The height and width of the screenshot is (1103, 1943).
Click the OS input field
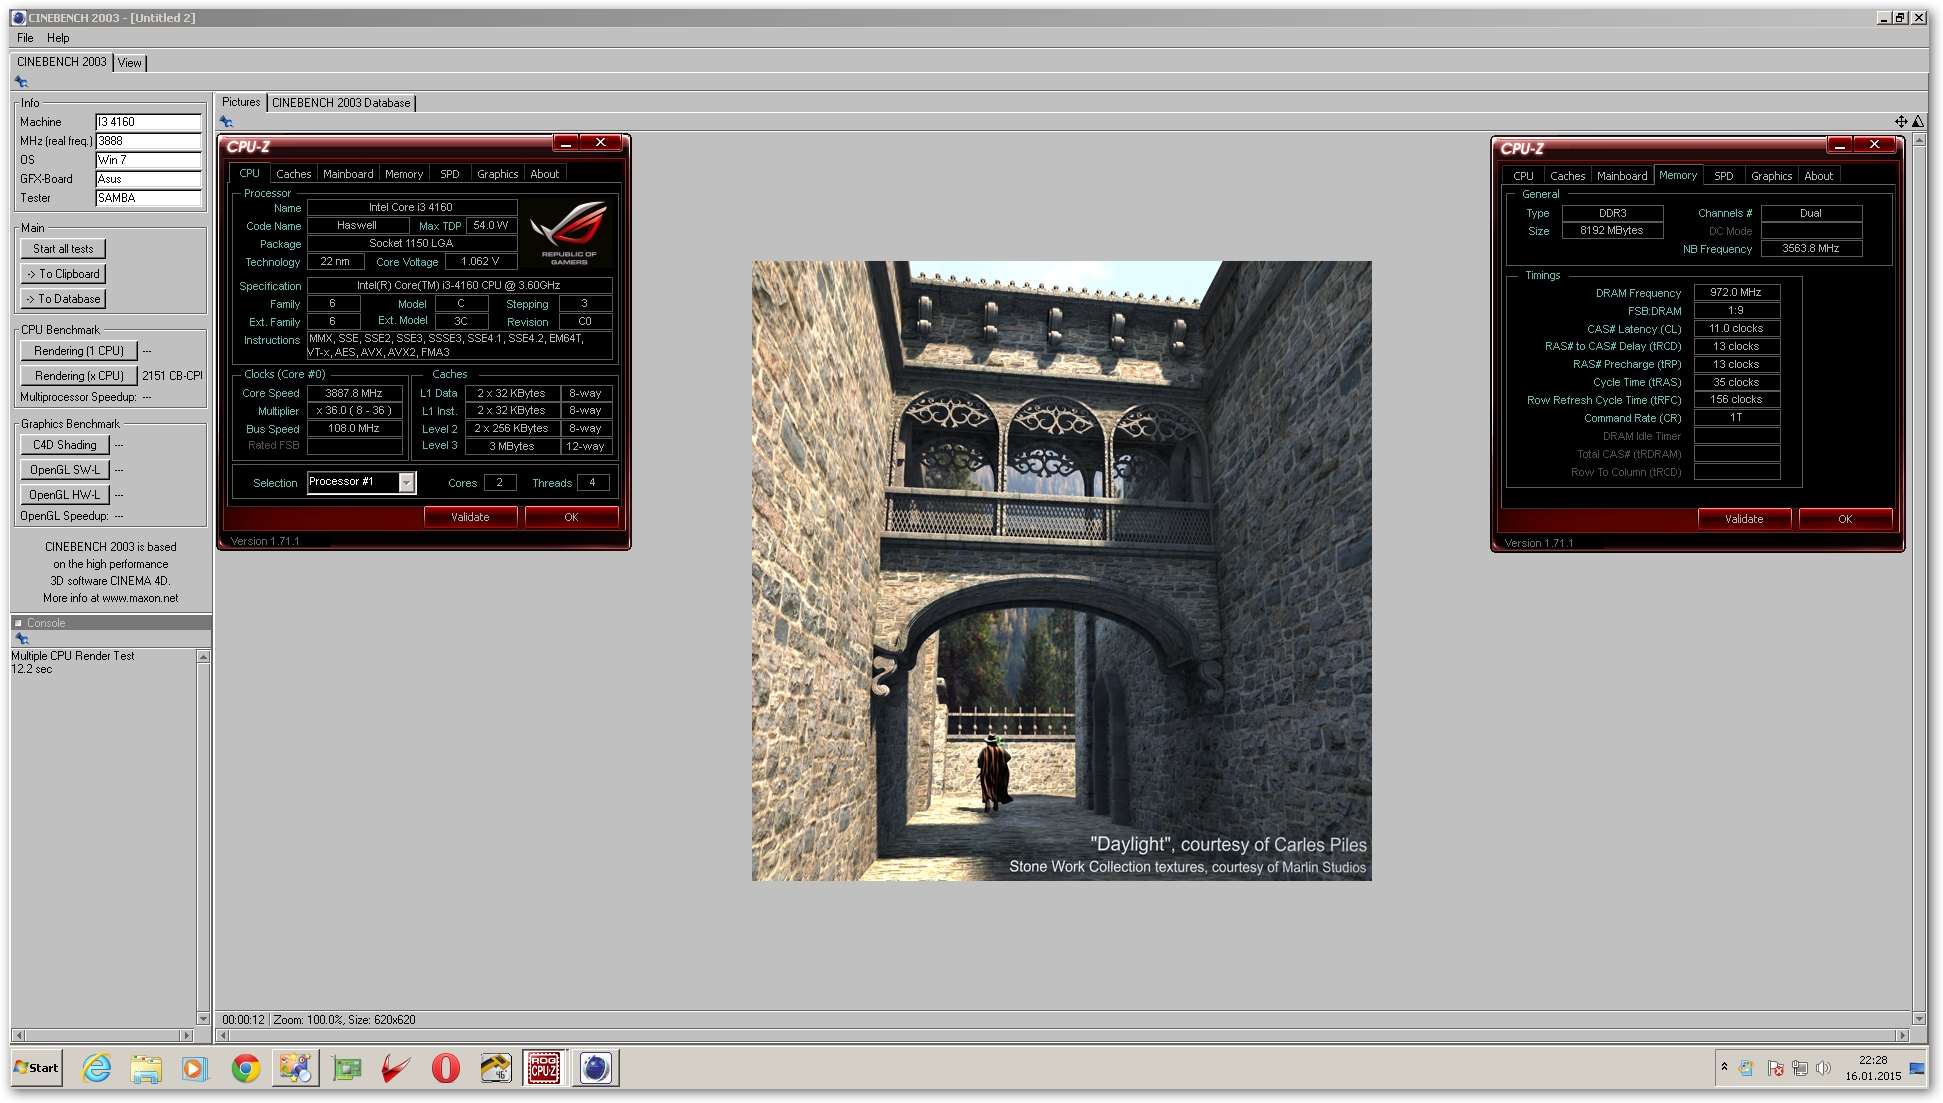tap(148, 160)
